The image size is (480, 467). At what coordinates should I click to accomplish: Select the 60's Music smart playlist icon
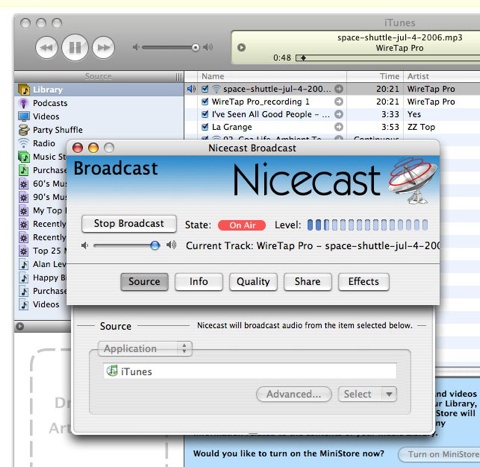(x=24, y=184)
